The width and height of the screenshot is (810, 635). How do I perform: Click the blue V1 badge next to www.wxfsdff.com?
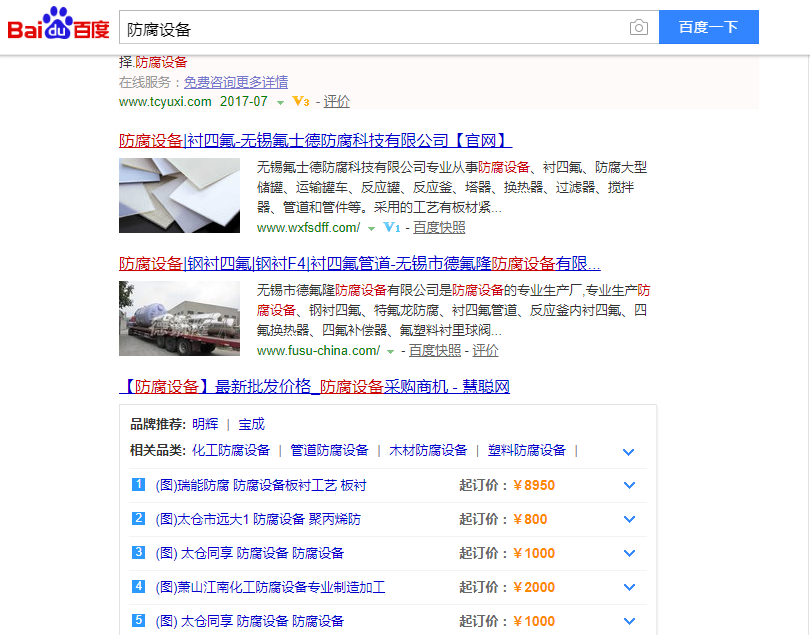391,228
